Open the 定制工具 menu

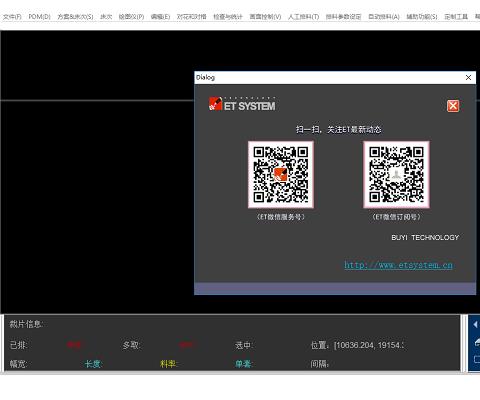[x=456, y=17]
